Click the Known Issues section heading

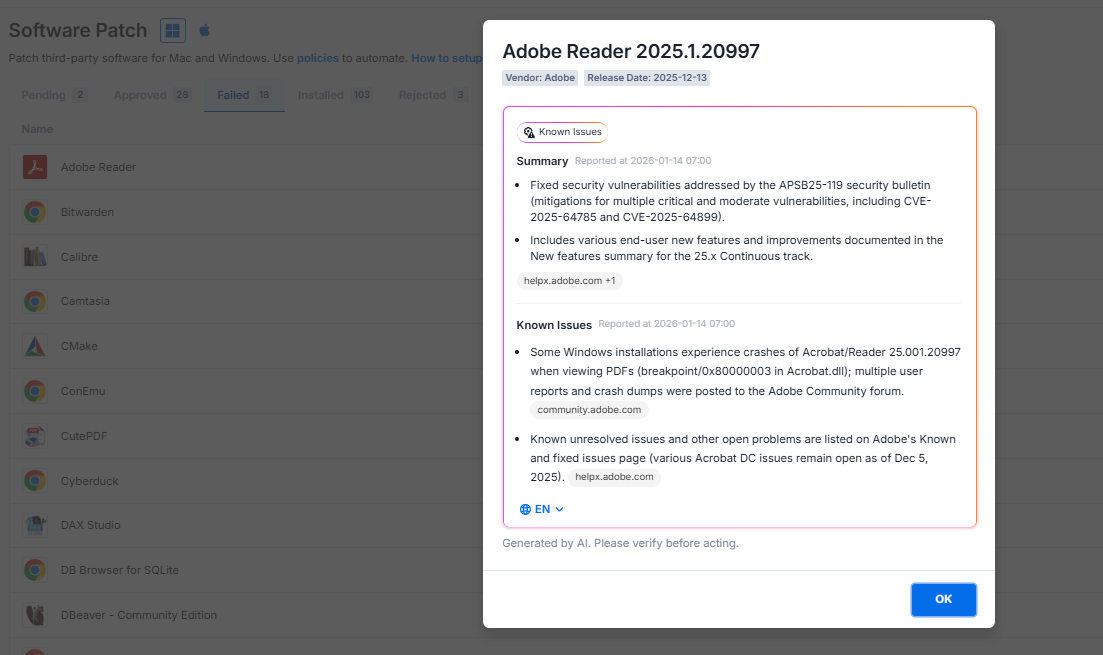(554, 325)
